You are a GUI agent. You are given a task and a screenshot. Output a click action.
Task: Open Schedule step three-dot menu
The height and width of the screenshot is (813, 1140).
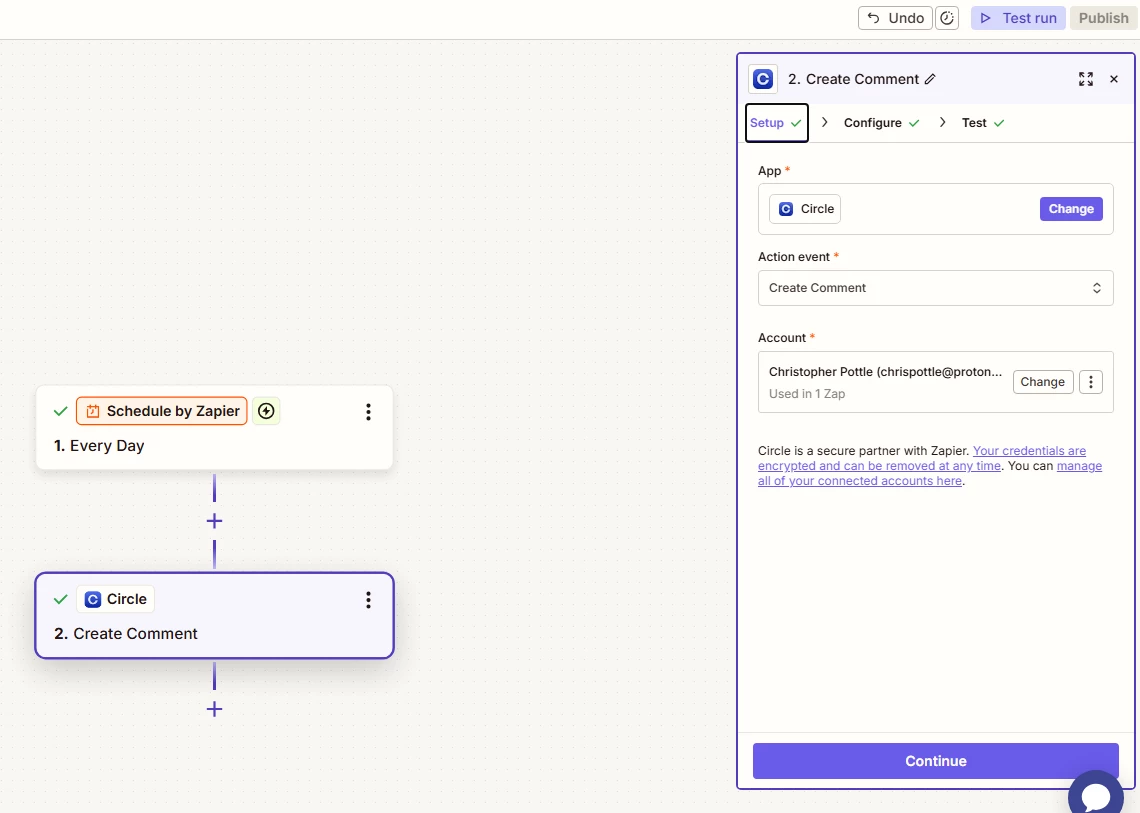tap(369, 412)
